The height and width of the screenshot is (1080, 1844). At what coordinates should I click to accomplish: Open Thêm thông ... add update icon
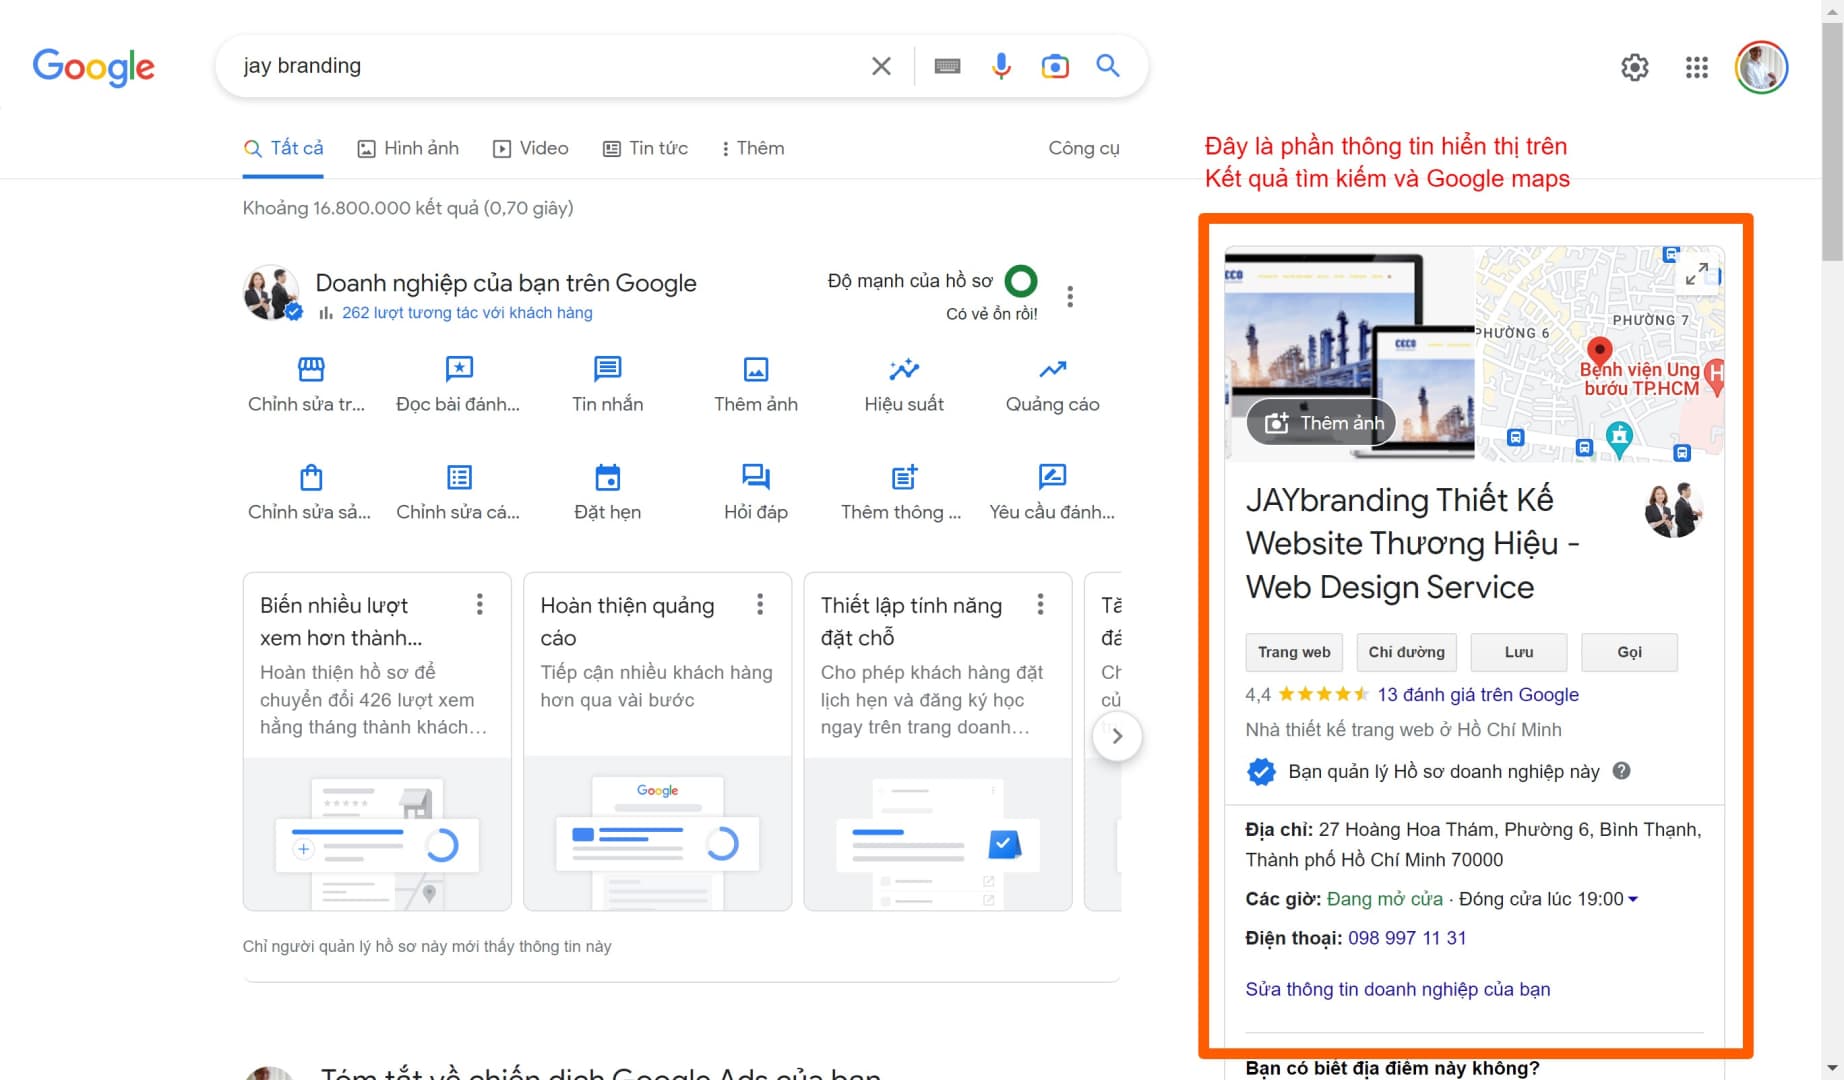point(904,477)
